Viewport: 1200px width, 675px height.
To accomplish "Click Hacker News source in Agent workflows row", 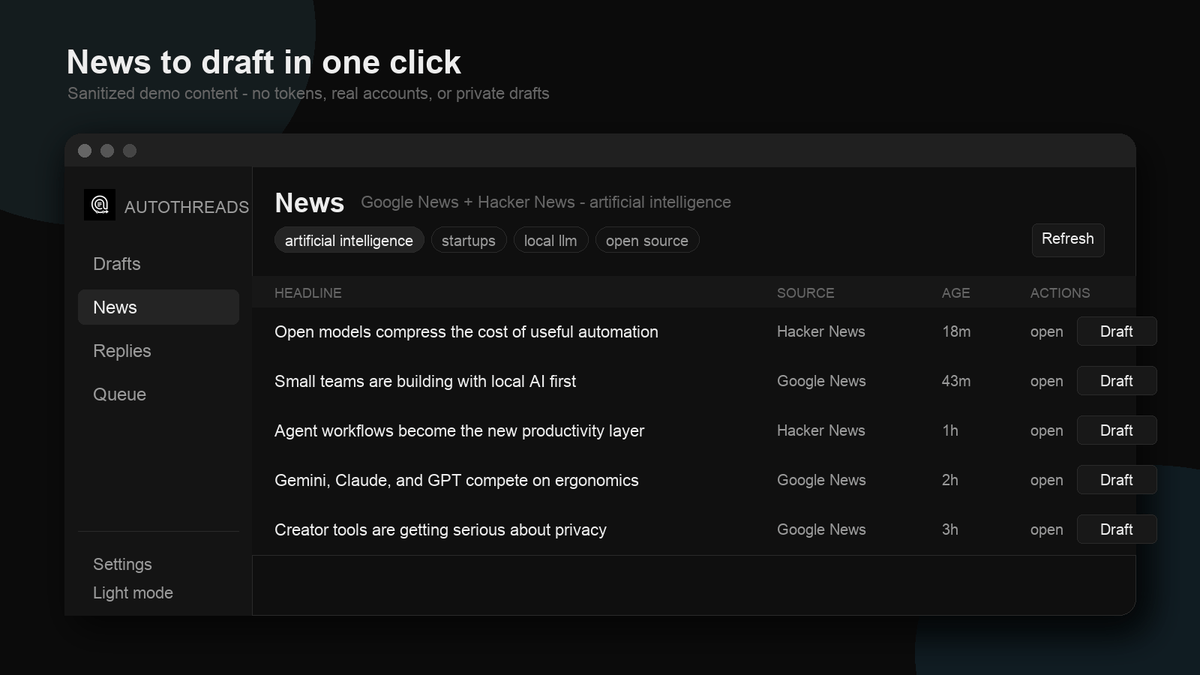I will [x=821, y=431].
